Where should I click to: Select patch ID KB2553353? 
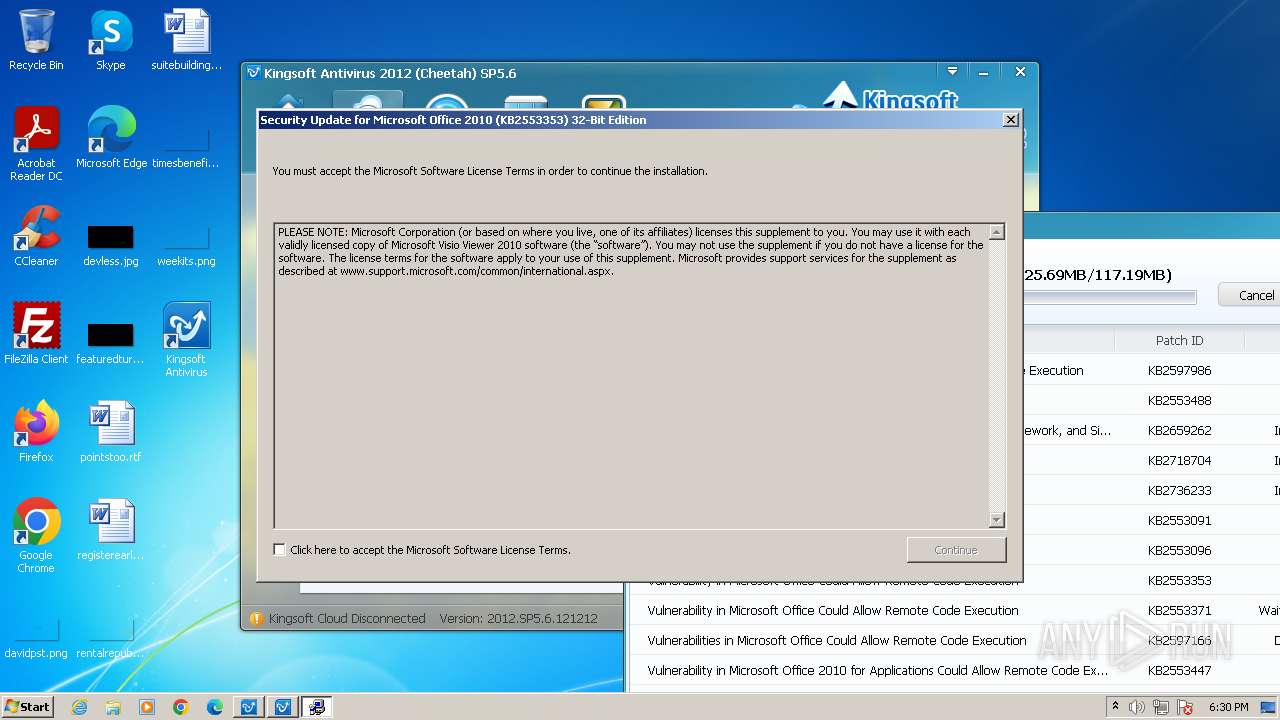pyautogui.click(x=1179, y=580)
